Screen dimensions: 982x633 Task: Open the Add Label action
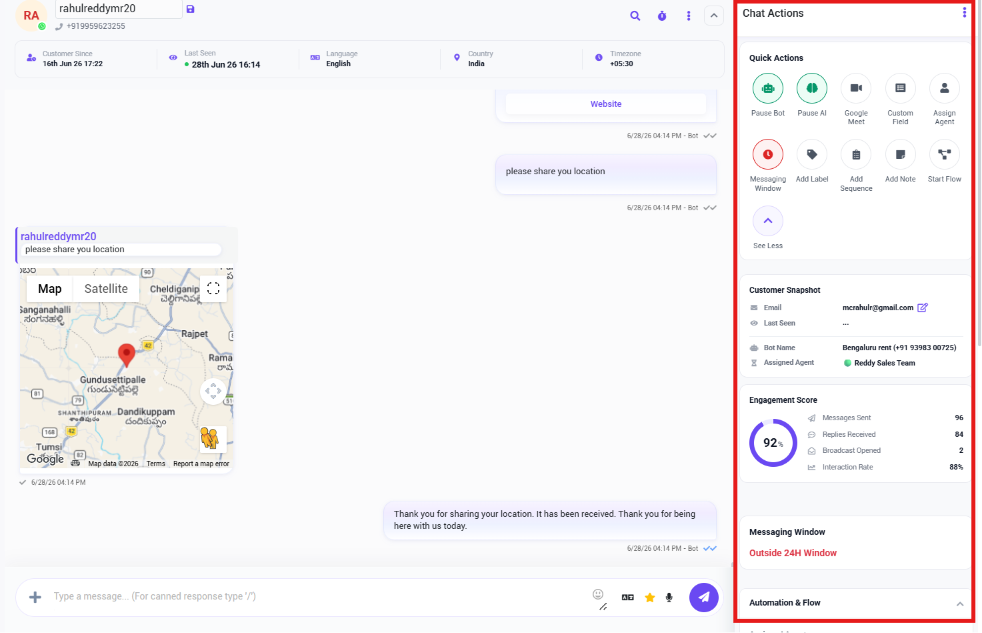812,154
